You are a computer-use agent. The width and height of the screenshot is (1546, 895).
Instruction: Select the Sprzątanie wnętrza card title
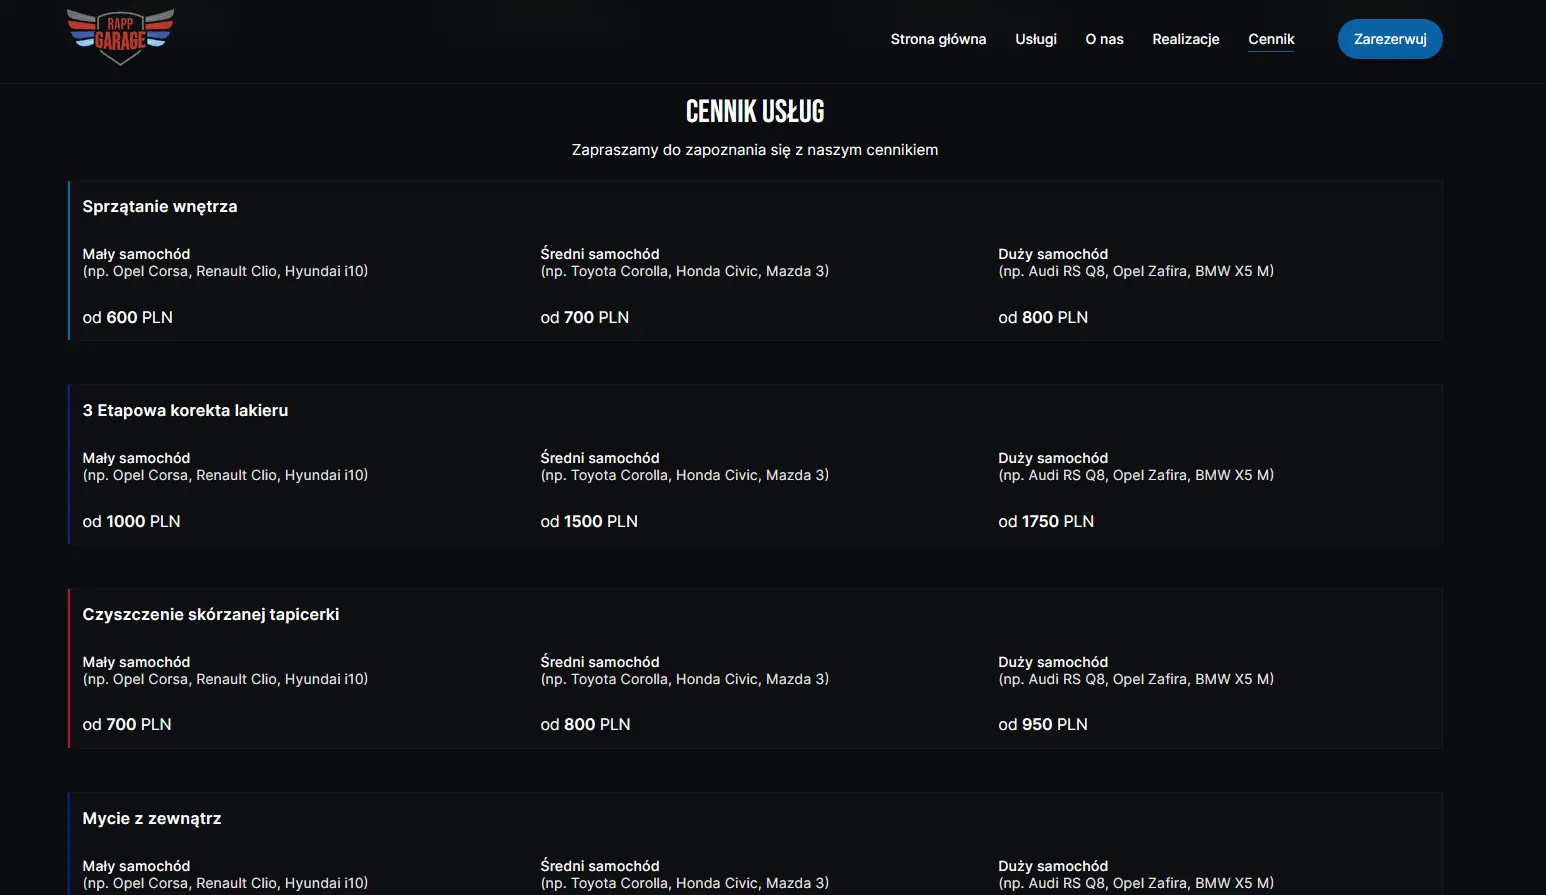pyautogui.click(x=160, y=207)
